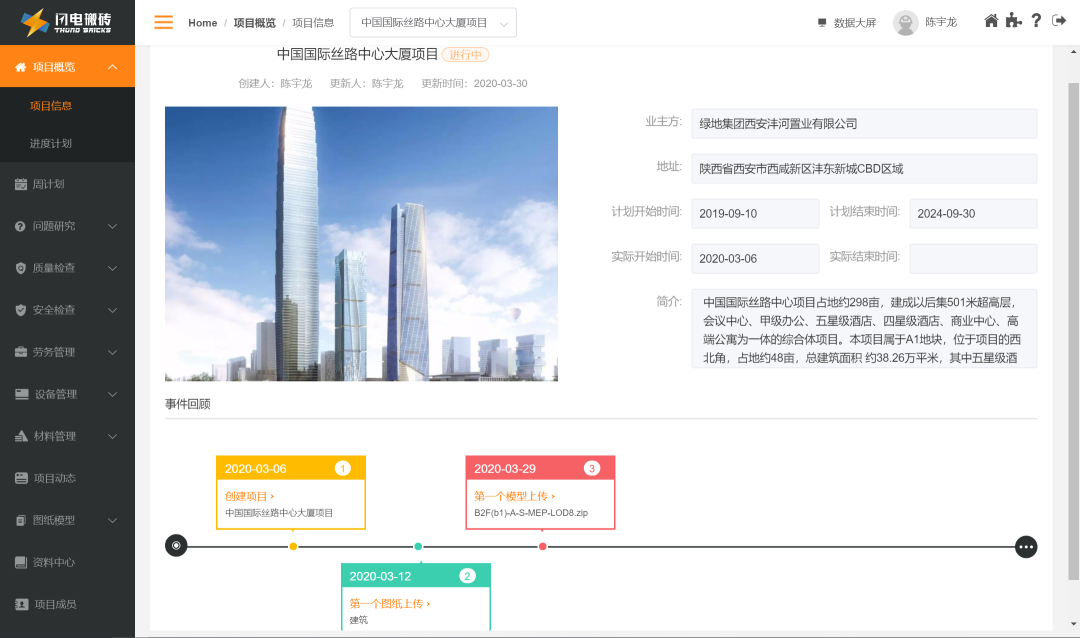Click the timeline more dots button
1080x638 pixels.
coord(1026,547)
